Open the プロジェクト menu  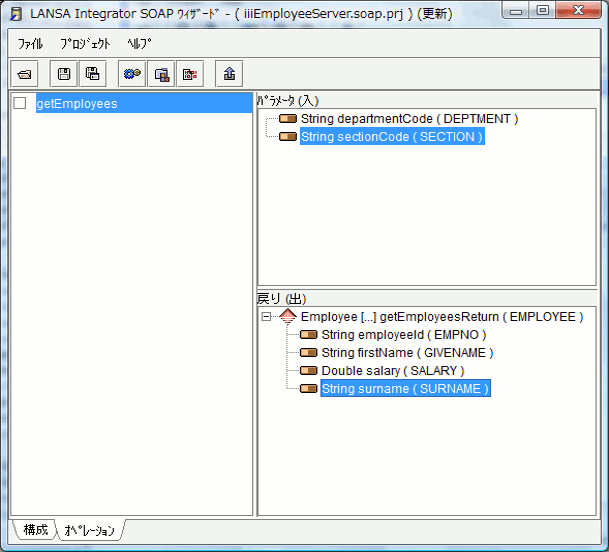pyautogui.click(x=85, y=44)
